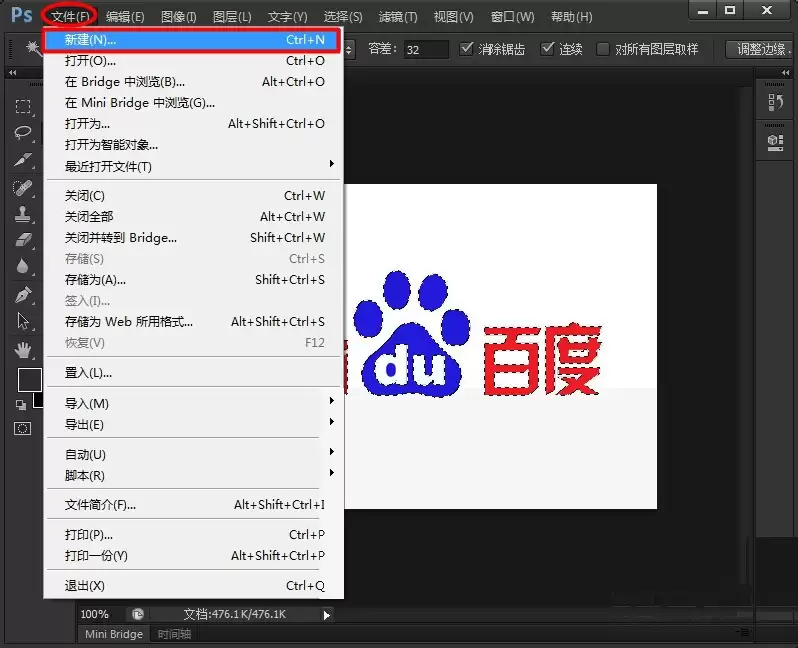Viewport: 798px width, 648px height.
Task: Expand 导出(E) submenu
Action: (x=194, y=425)
